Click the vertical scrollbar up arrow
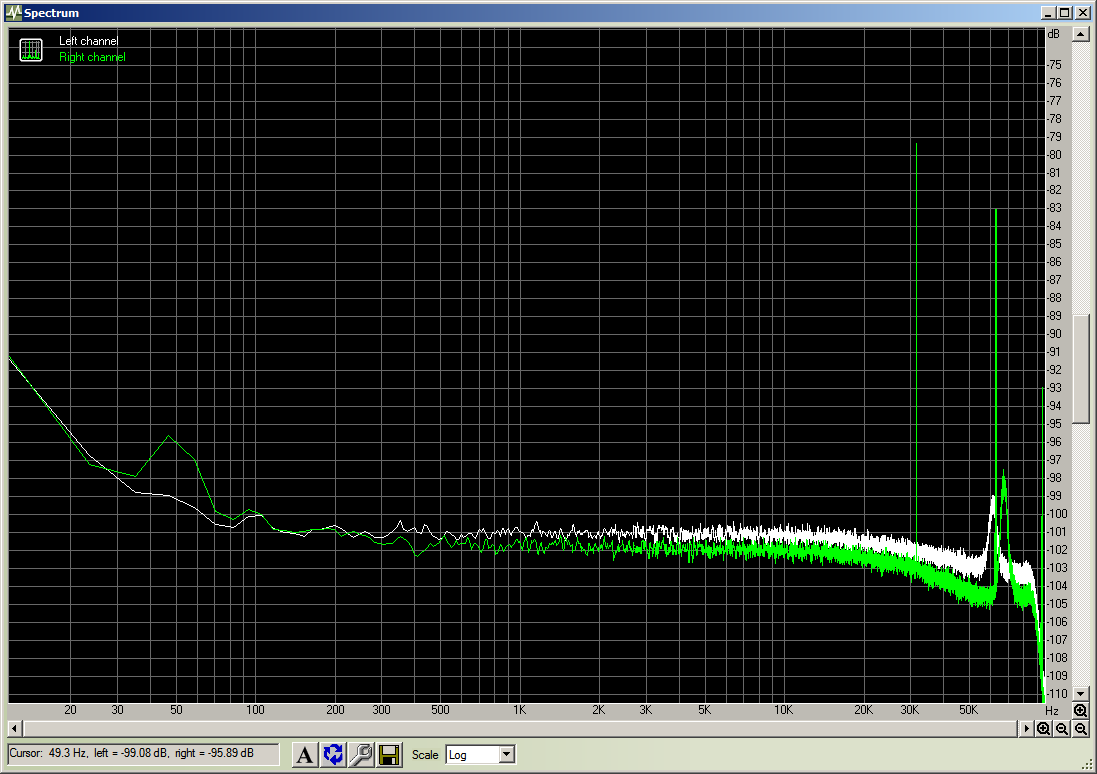This screenshot has width=1097, height=774. coord(1080,34)
